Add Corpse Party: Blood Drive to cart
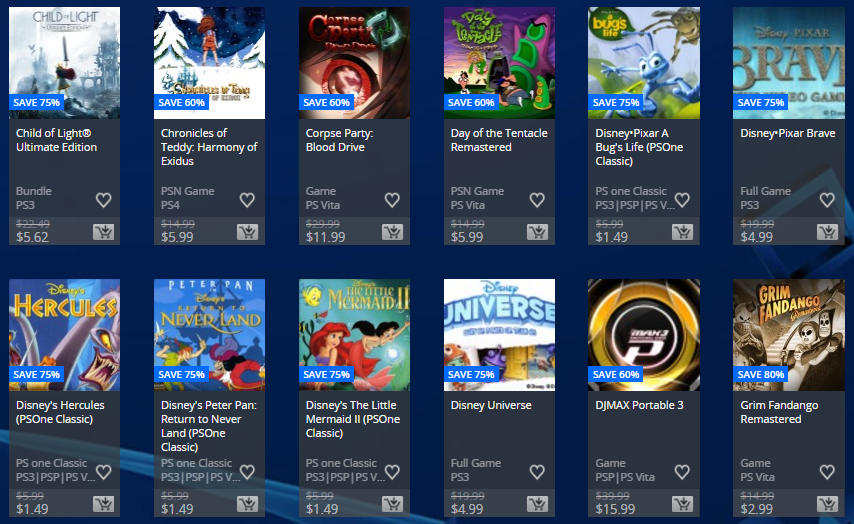 [392, 232]
